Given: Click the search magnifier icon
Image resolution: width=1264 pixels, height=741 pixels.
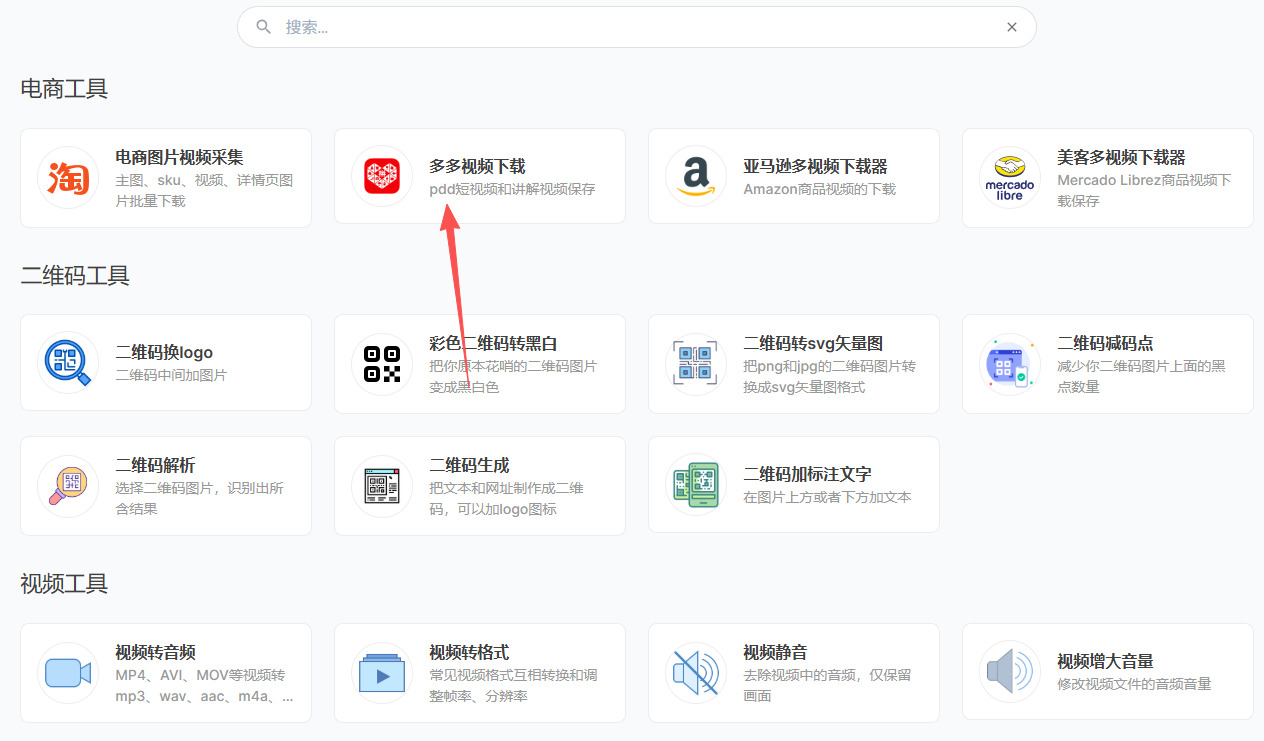Looking at the screenshot, I should (264, 27).
